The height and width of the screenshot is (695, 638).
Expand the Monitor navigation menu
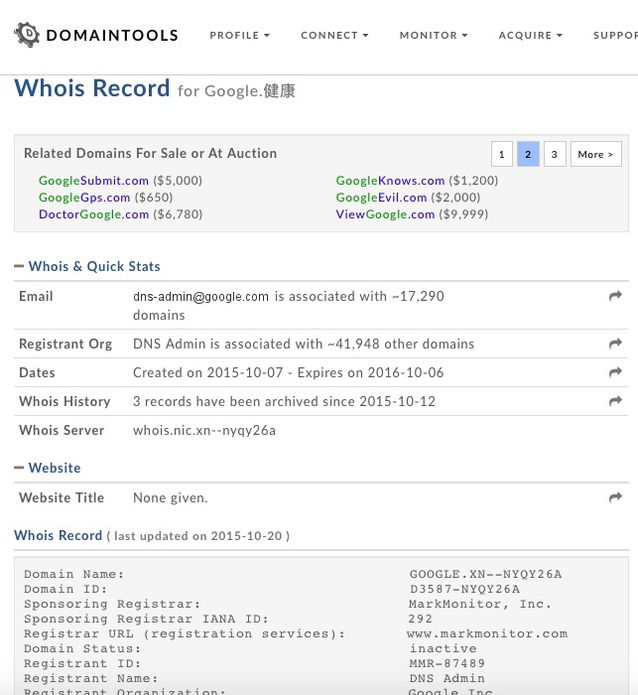[433, 36]
